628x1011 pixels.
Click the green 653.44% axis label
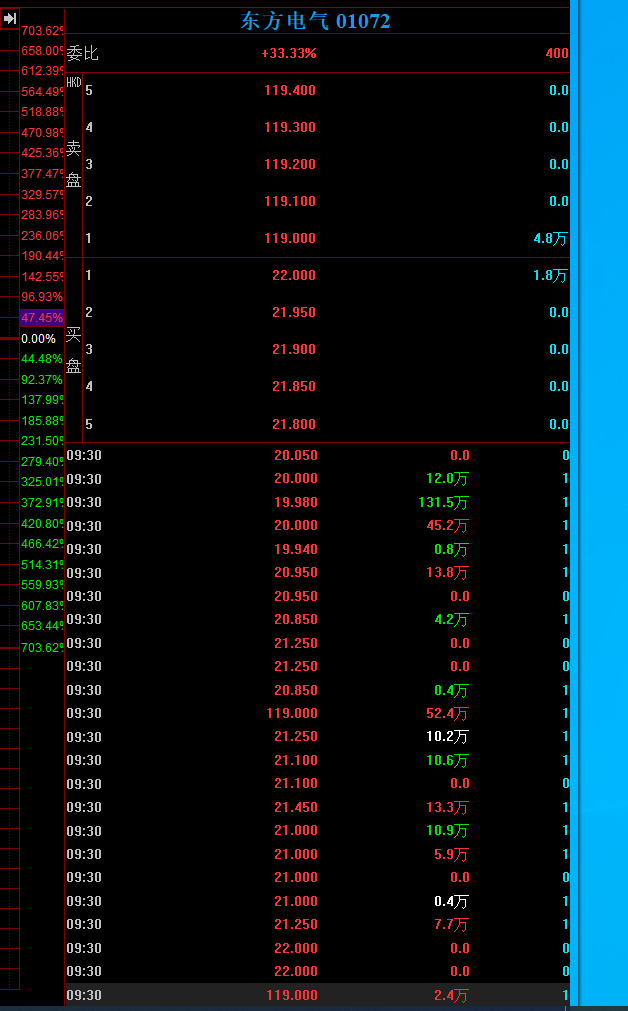43,626
